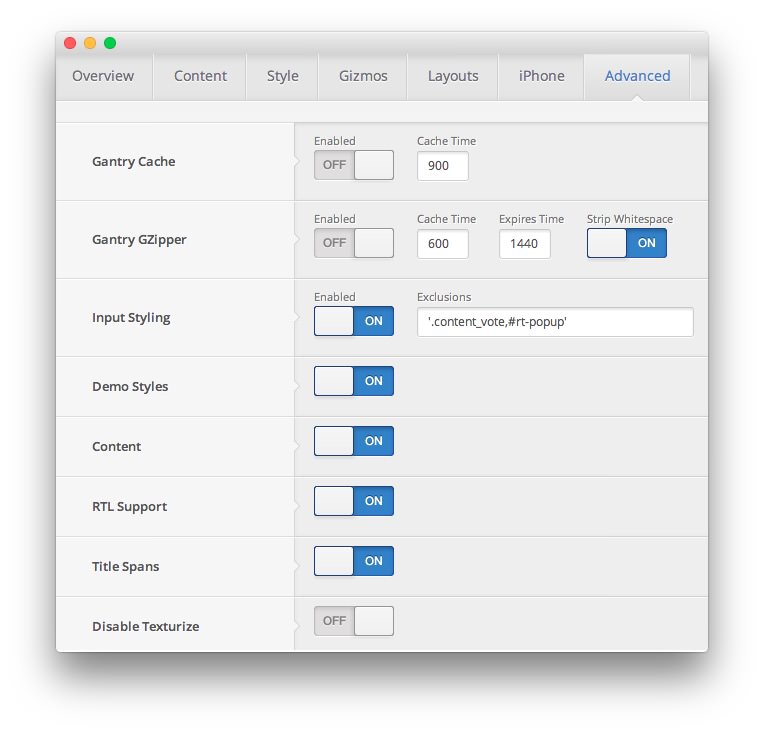Toggle Demo Styles off
The image size is (764, 732).
[x=354, y=381]
